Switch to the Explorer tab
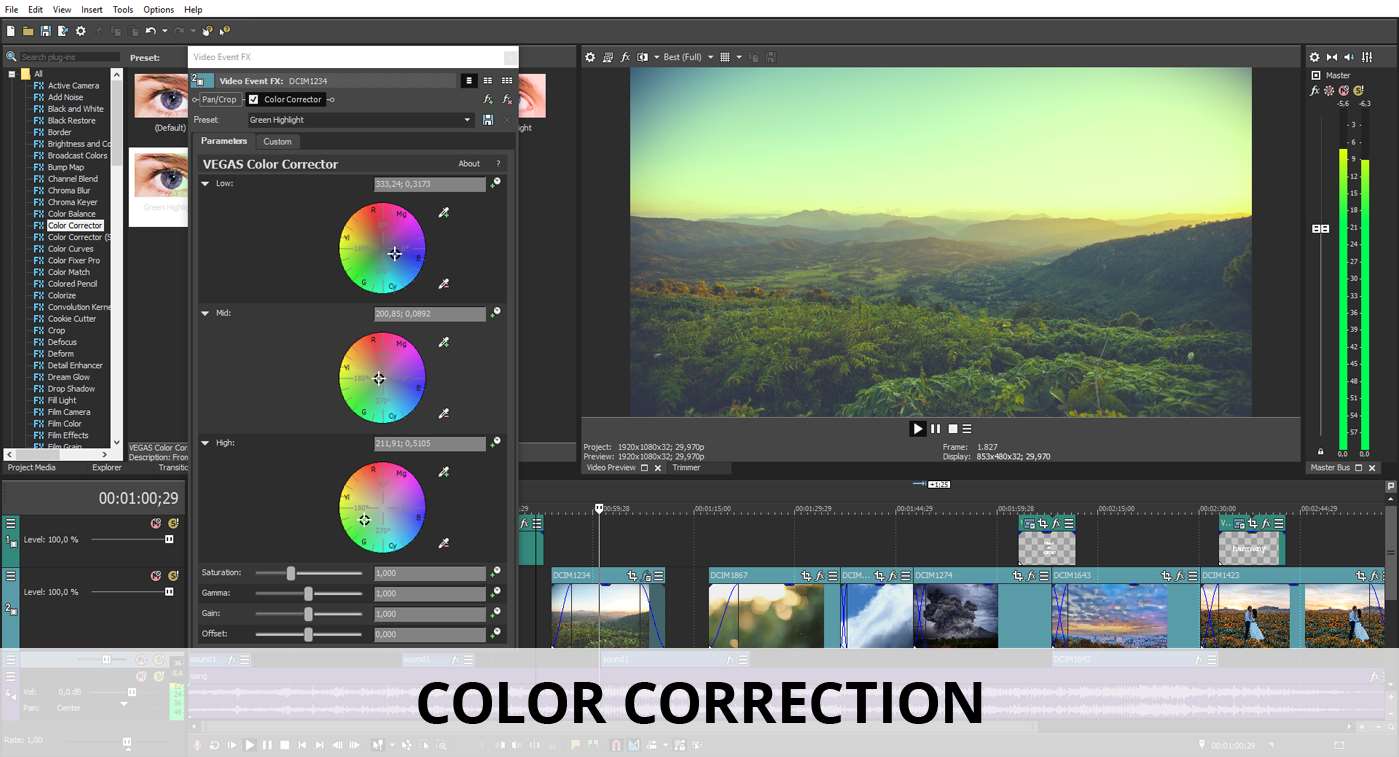 pyautogui.click(x=107, y=468)
